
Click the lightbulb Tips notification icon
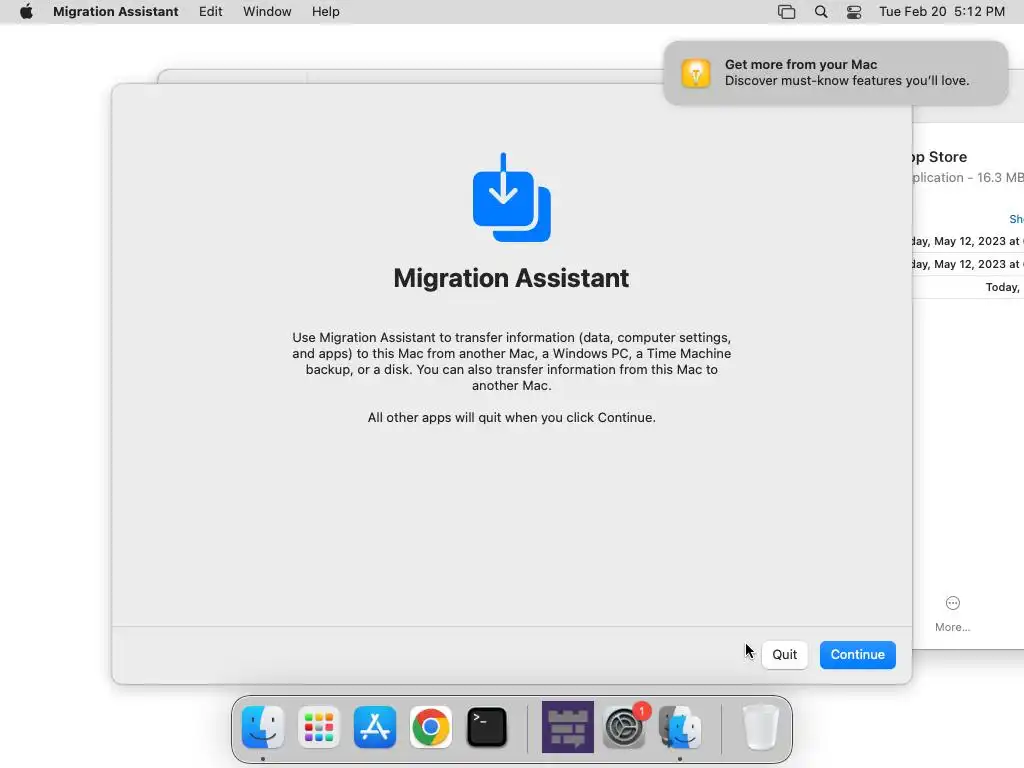tap(696, 72)
